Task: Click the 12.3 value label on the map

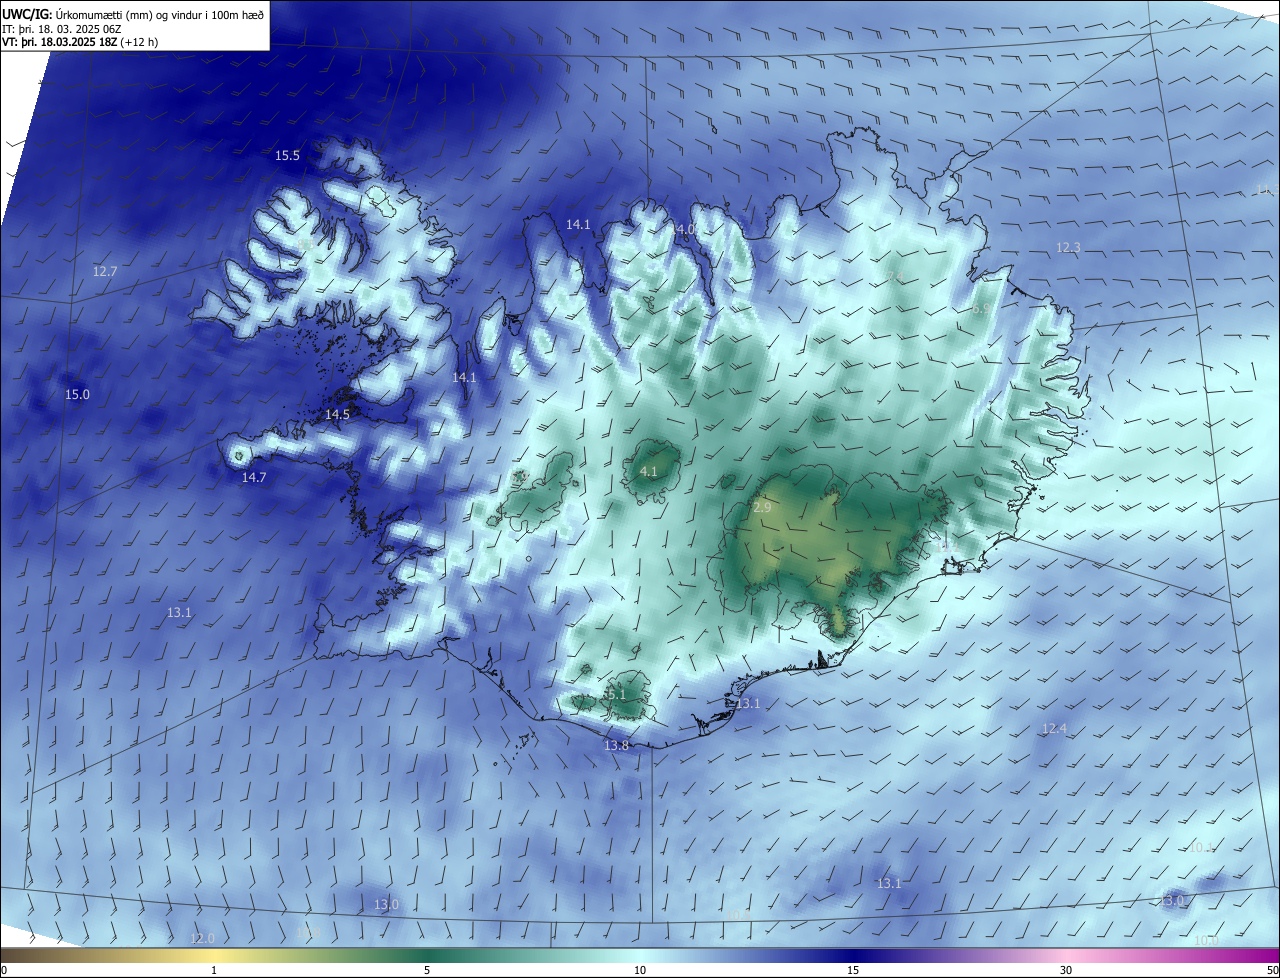Action: 1068,247
